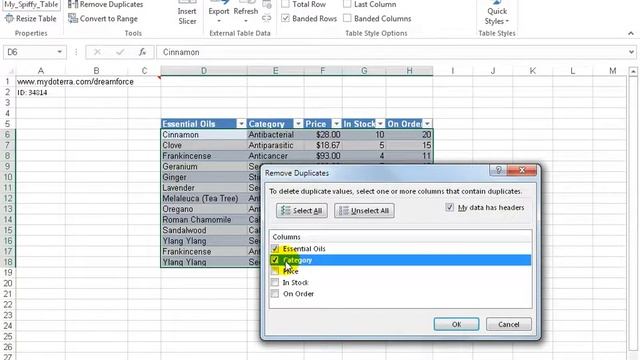Select column M header
This screenshot has height=360, width=640.
coord(612,71)
